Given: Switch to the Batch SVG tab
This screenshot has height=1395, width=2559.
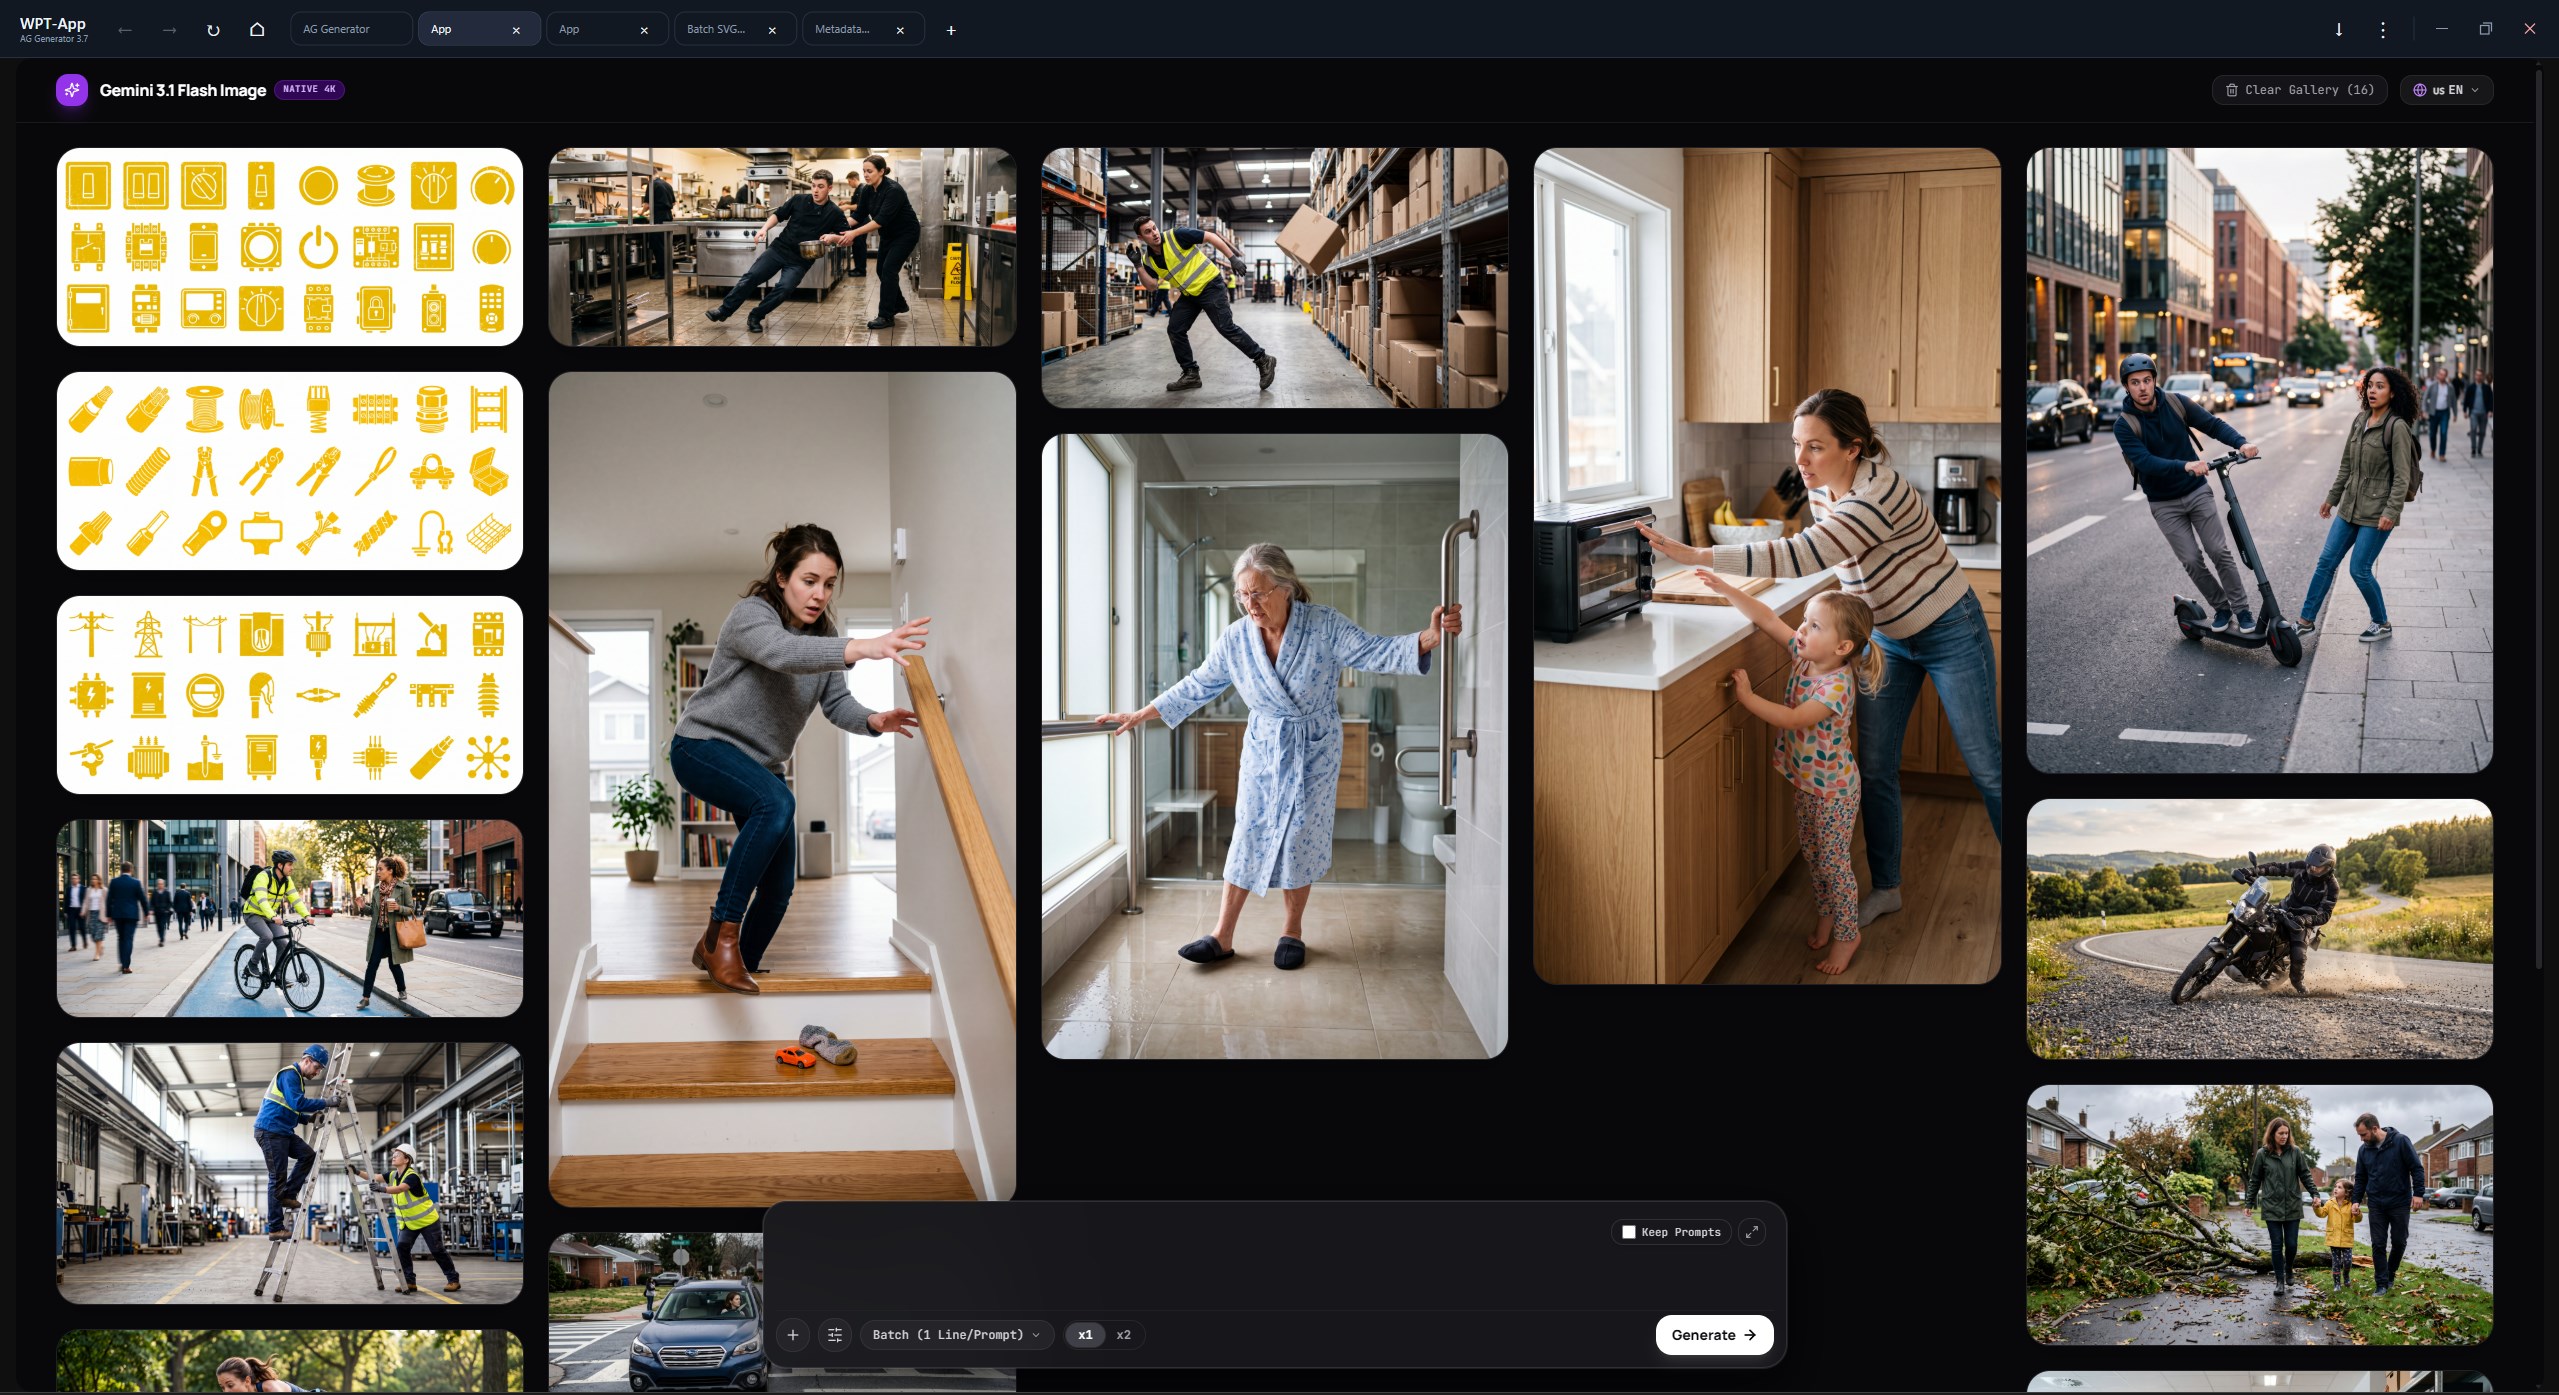Looking at the screenshot, I should point(735,30).
